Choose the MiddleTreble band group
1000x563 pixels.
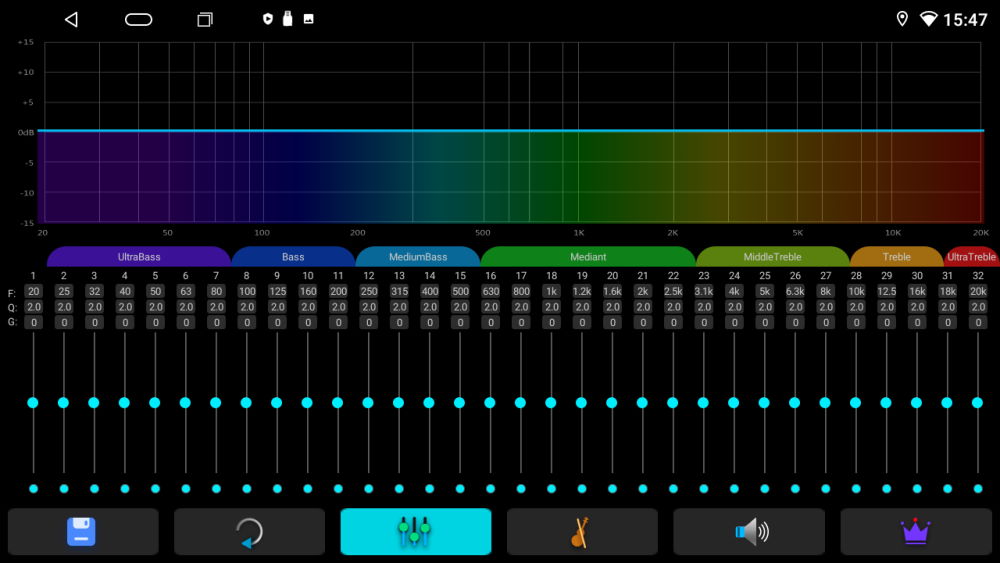coord(772,257)
